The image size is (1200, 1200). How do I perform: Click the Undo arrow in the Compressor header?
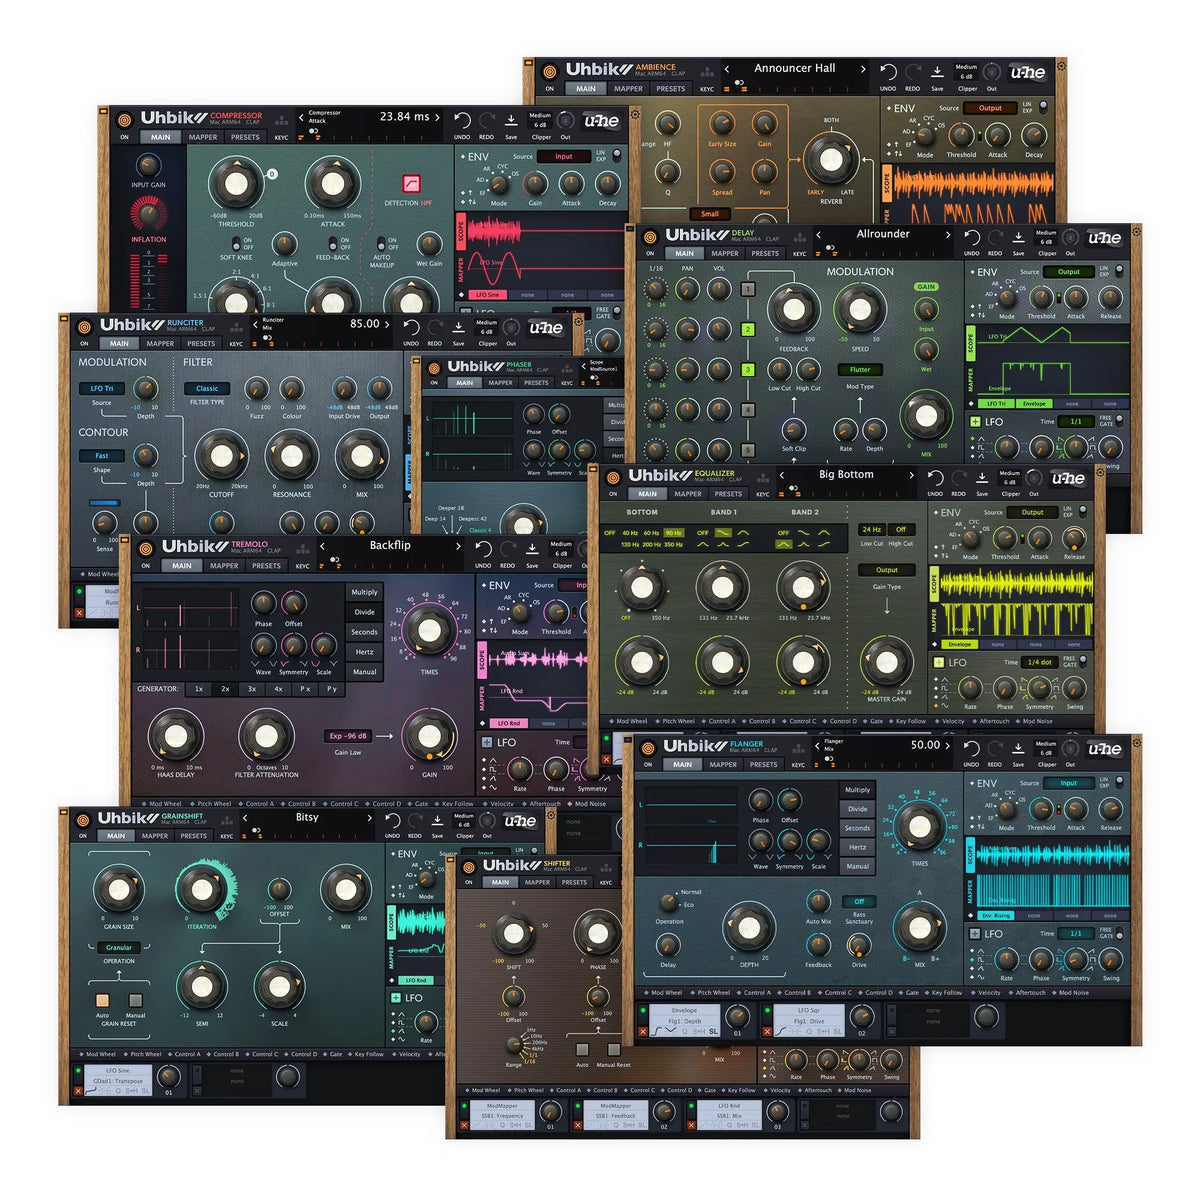(x=463, y=120)
